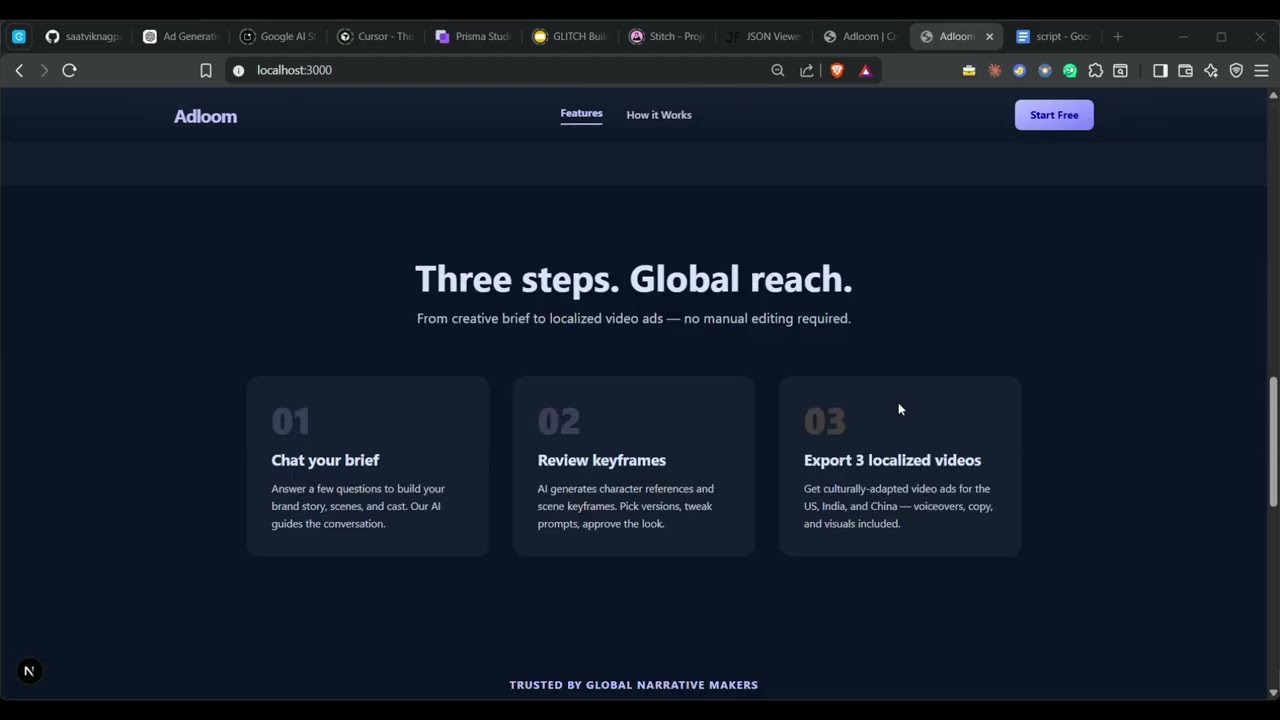Image resolution: width=1280 pixels, height=720 pixels.
Task: Open the How it Works nav link
Action: pos(659,115)
